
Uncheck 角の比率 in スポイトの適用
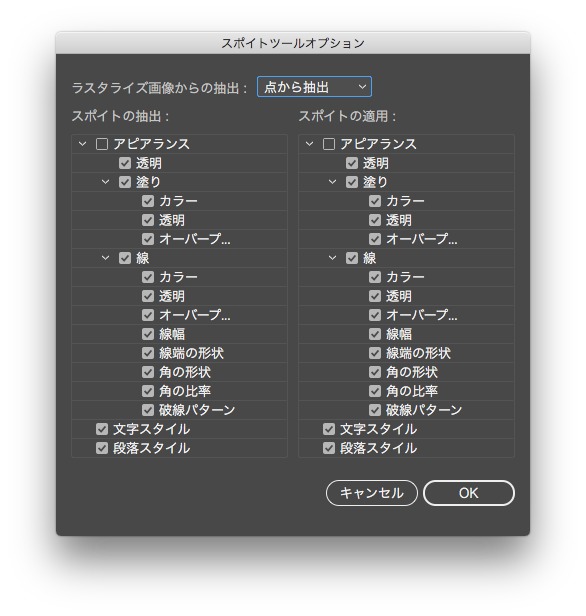pos(375,391)
